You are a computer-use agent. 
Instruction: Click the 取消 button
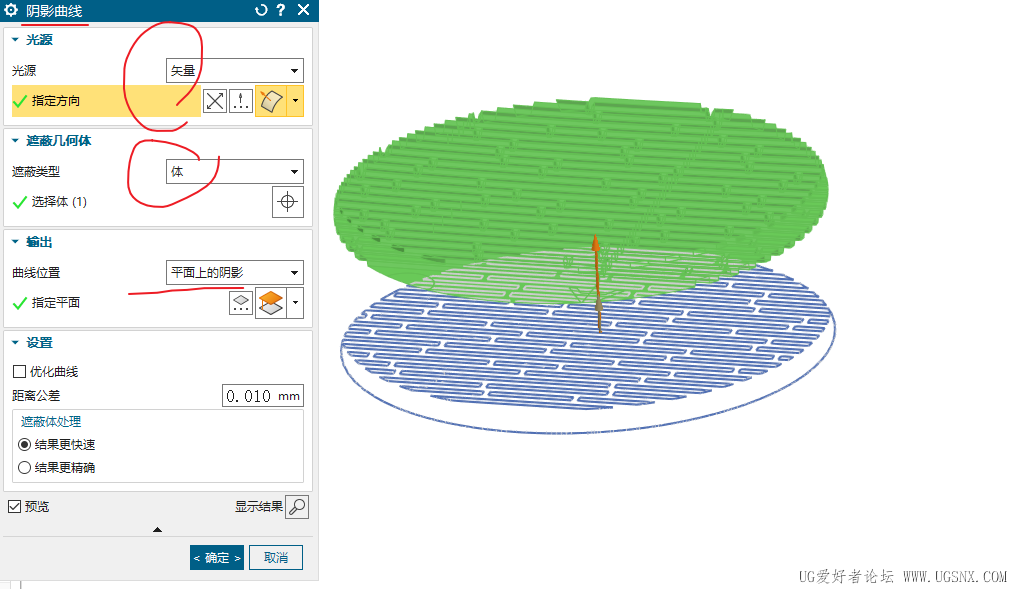click(x=276, y=558)
